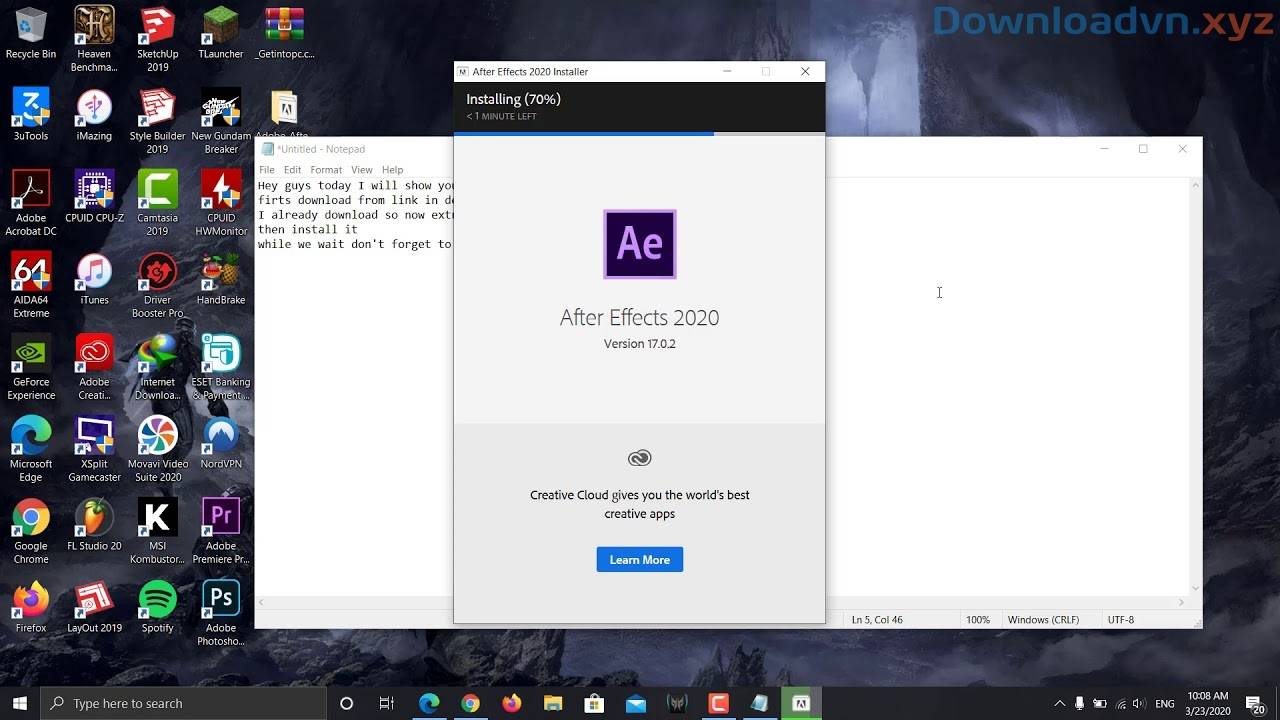Open Task View on taskbar
The height and width of the screenshot is (720, 1280).
[387, 703]
